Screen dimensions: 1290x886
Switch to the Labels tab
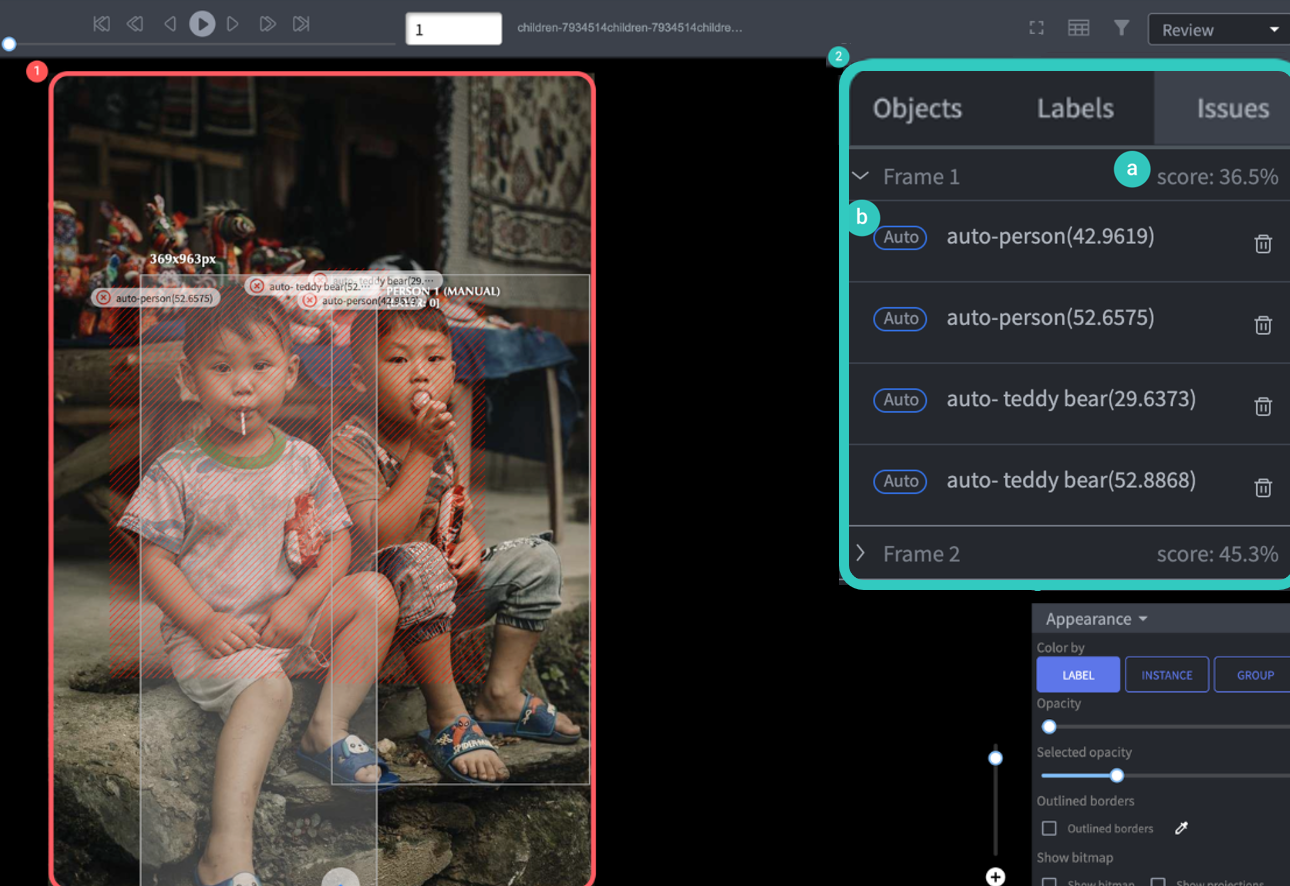[1075, 108]
